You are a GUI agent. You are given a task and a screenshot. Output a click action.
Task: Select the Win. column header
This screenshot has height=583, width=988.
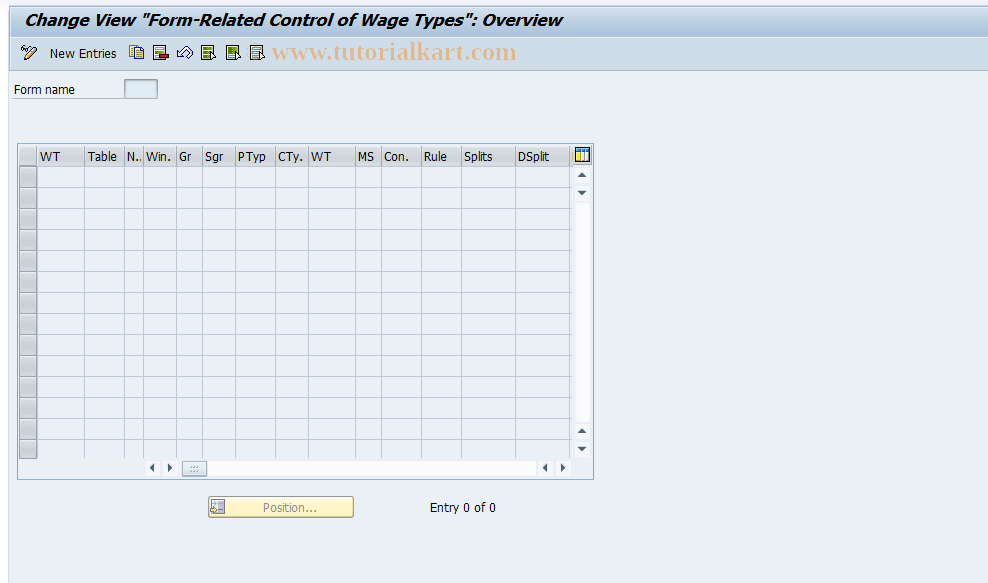point(160,156)
